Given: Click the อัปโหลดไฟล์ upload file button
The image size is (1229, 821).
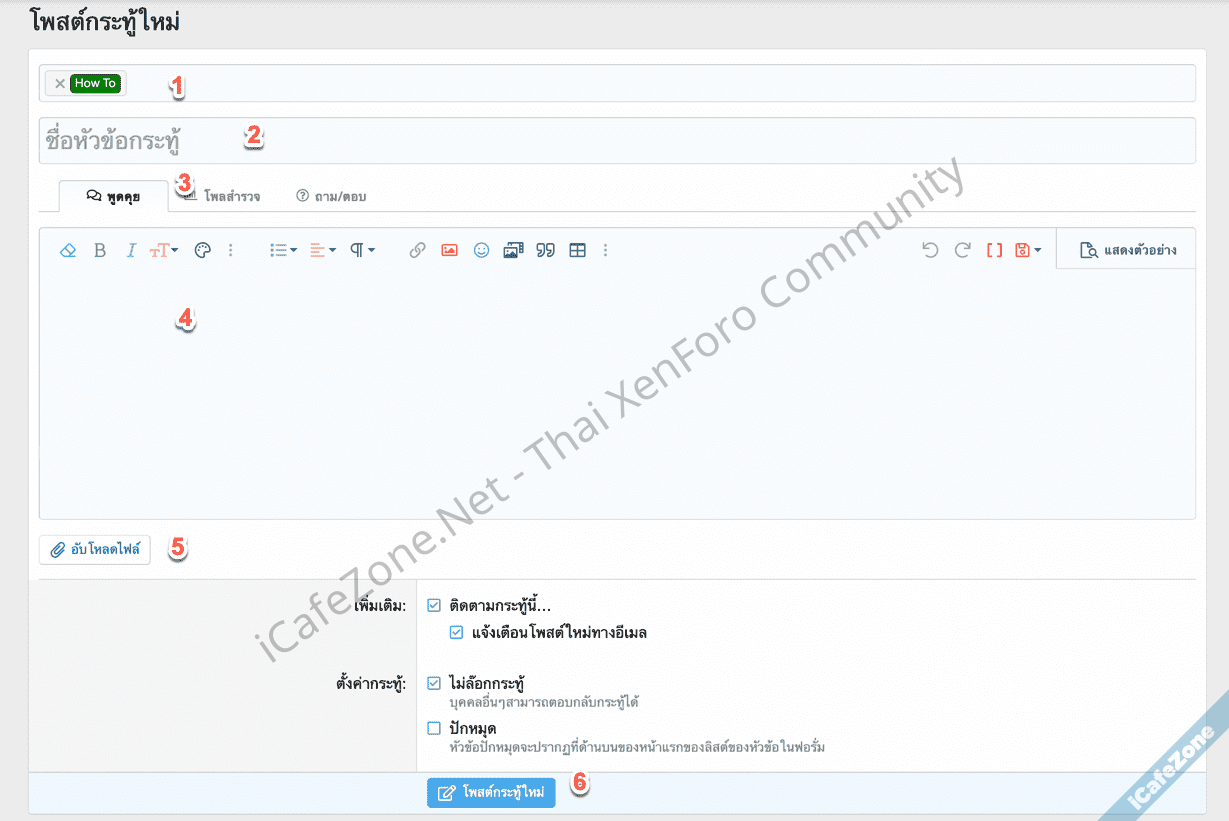Looking at the screenshot, I should coord(95,549).
